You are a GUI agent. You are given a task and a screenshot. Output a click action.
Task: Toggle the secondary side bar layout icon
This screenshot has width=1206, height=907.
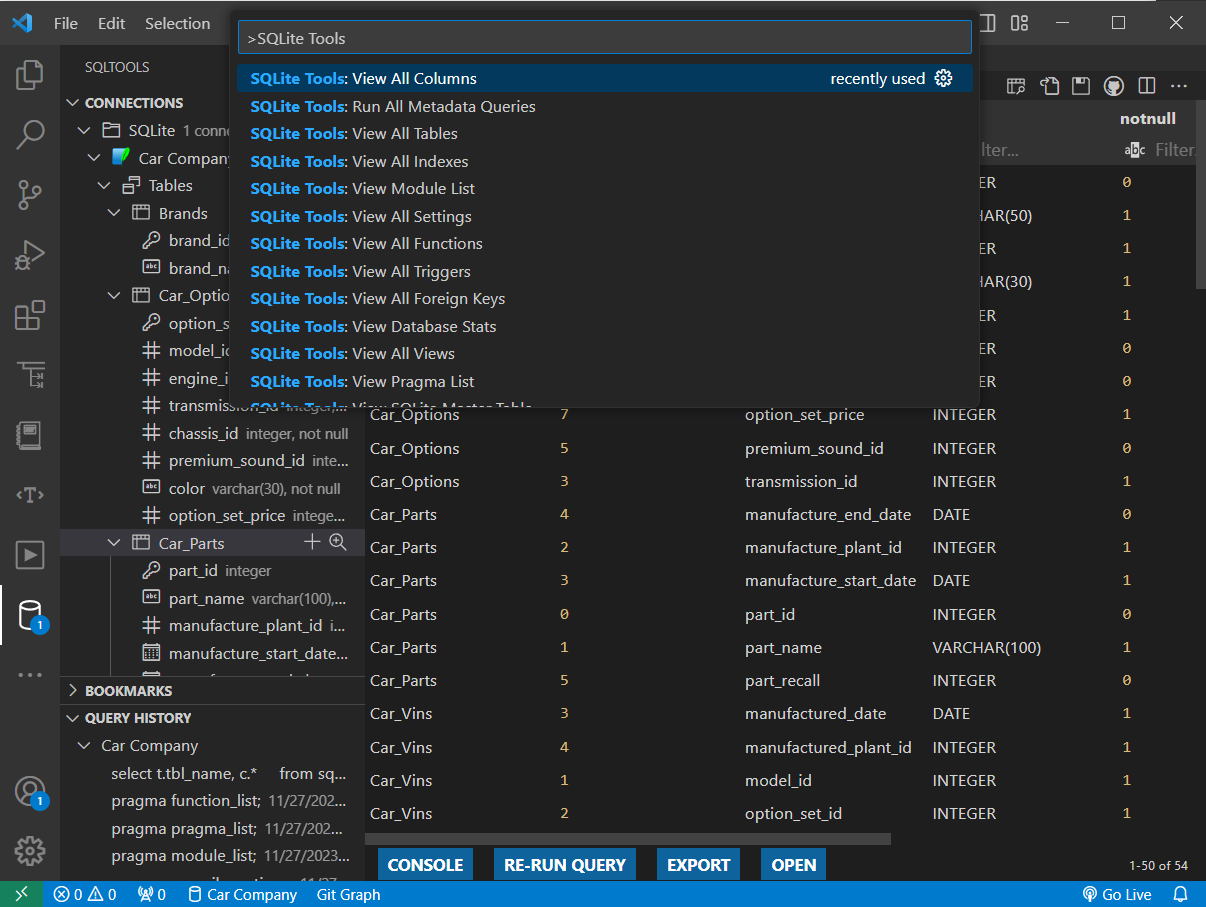tap(987, 23)
